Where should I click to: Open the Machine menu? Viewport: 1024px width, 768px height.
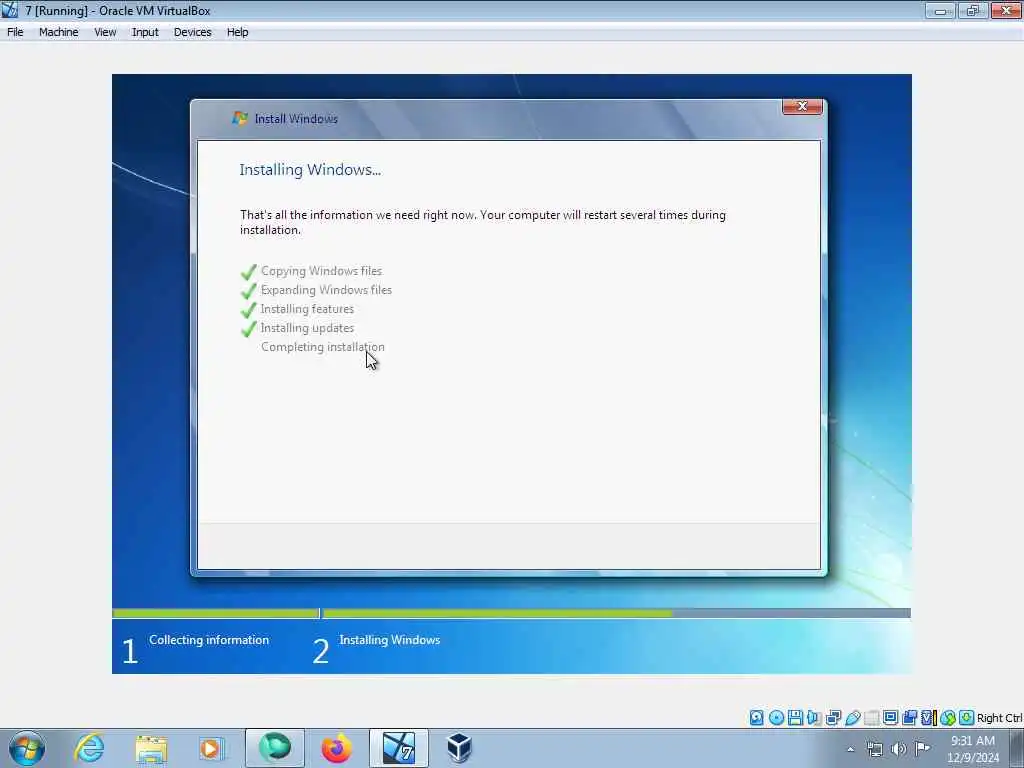pos(58,32)
